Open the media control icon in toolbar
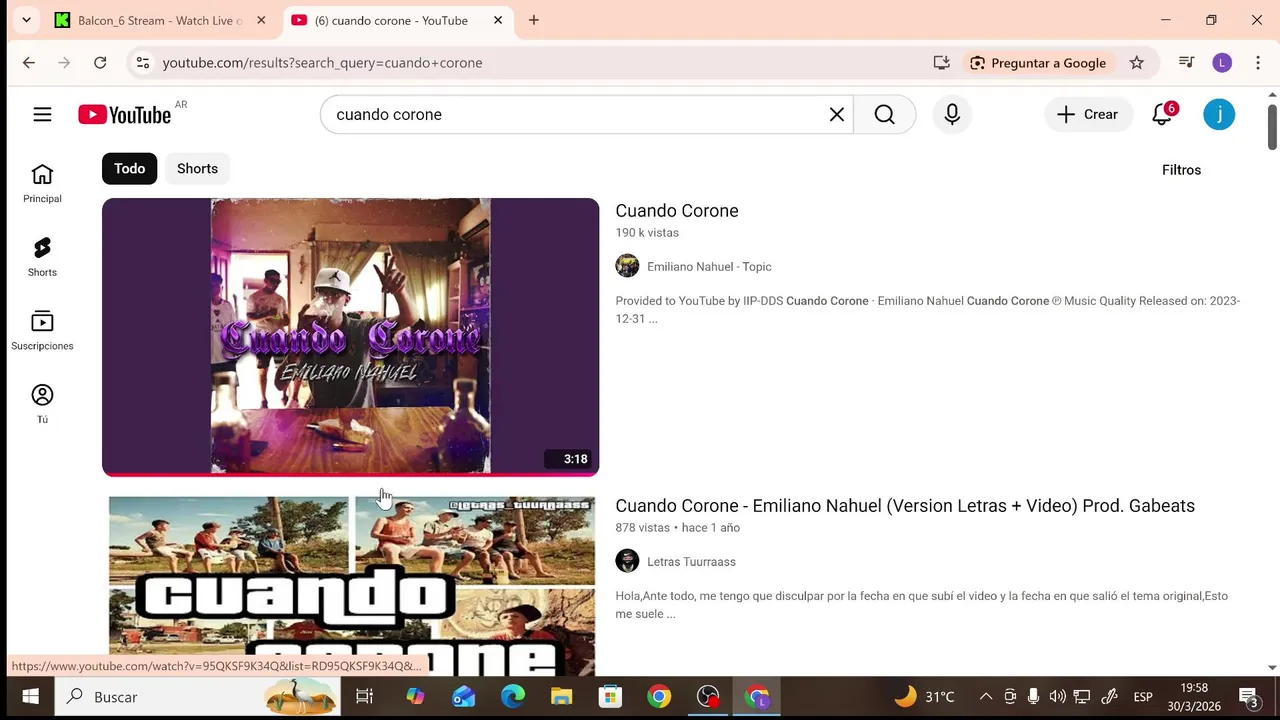 (x=1187, y=63)
